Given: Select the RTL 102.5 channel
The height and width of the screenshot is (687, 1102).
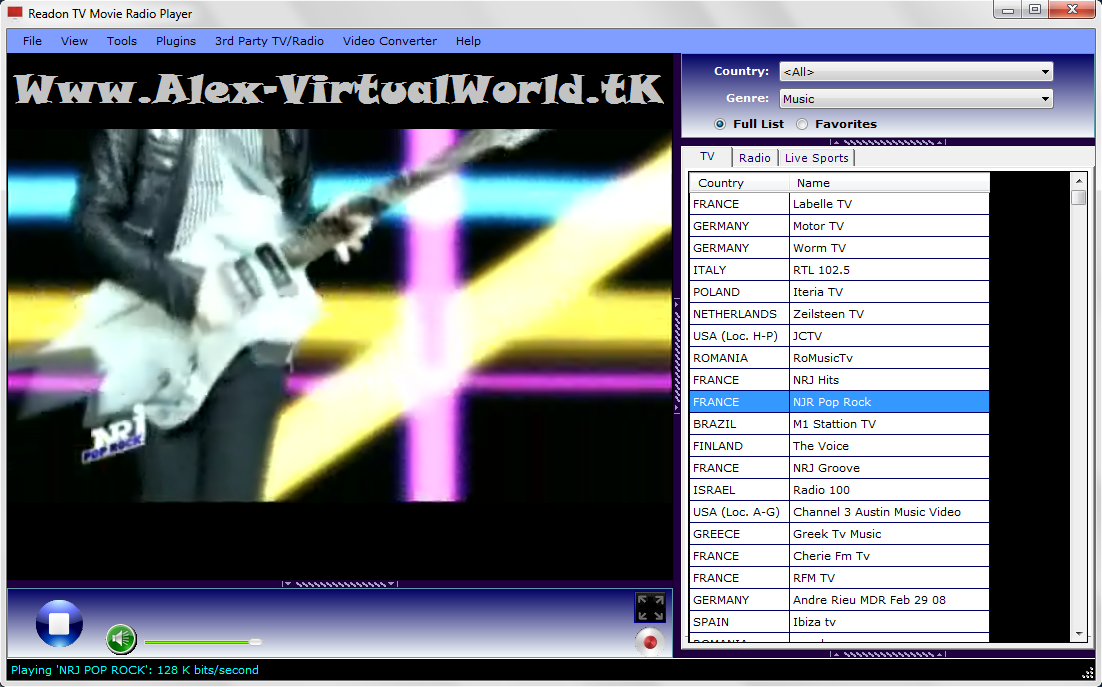Looking at the screenshot, I should (x=889, y=270).
